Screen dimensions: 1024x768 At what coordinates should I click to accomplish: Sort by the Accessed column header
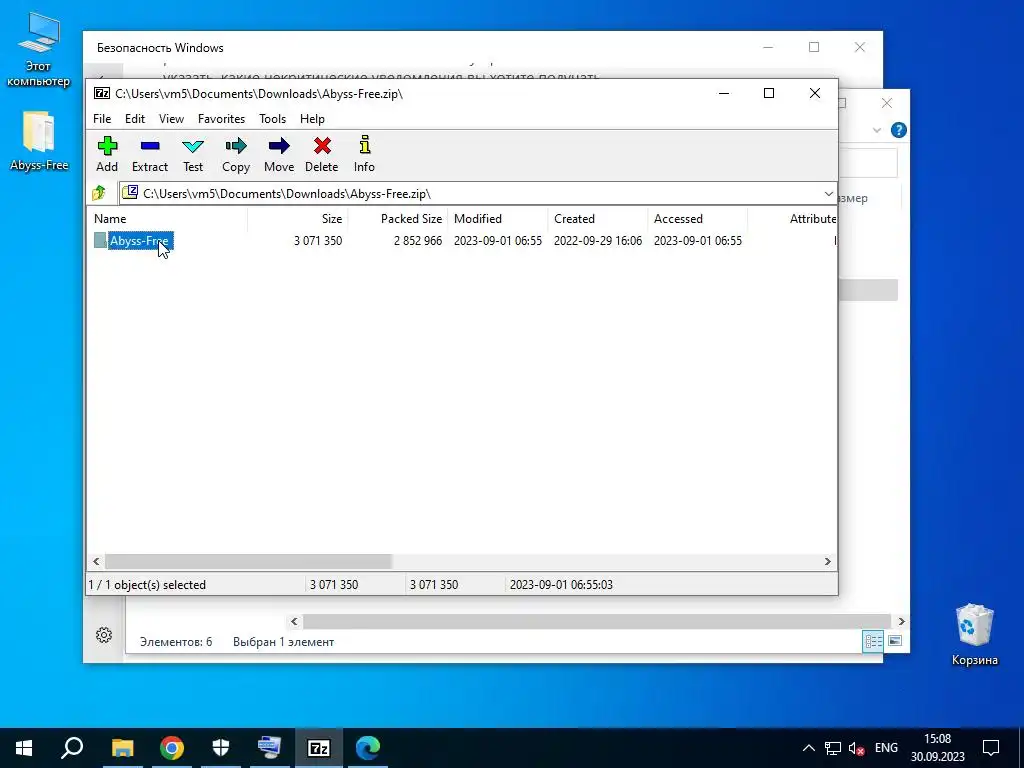coord(697,219)
